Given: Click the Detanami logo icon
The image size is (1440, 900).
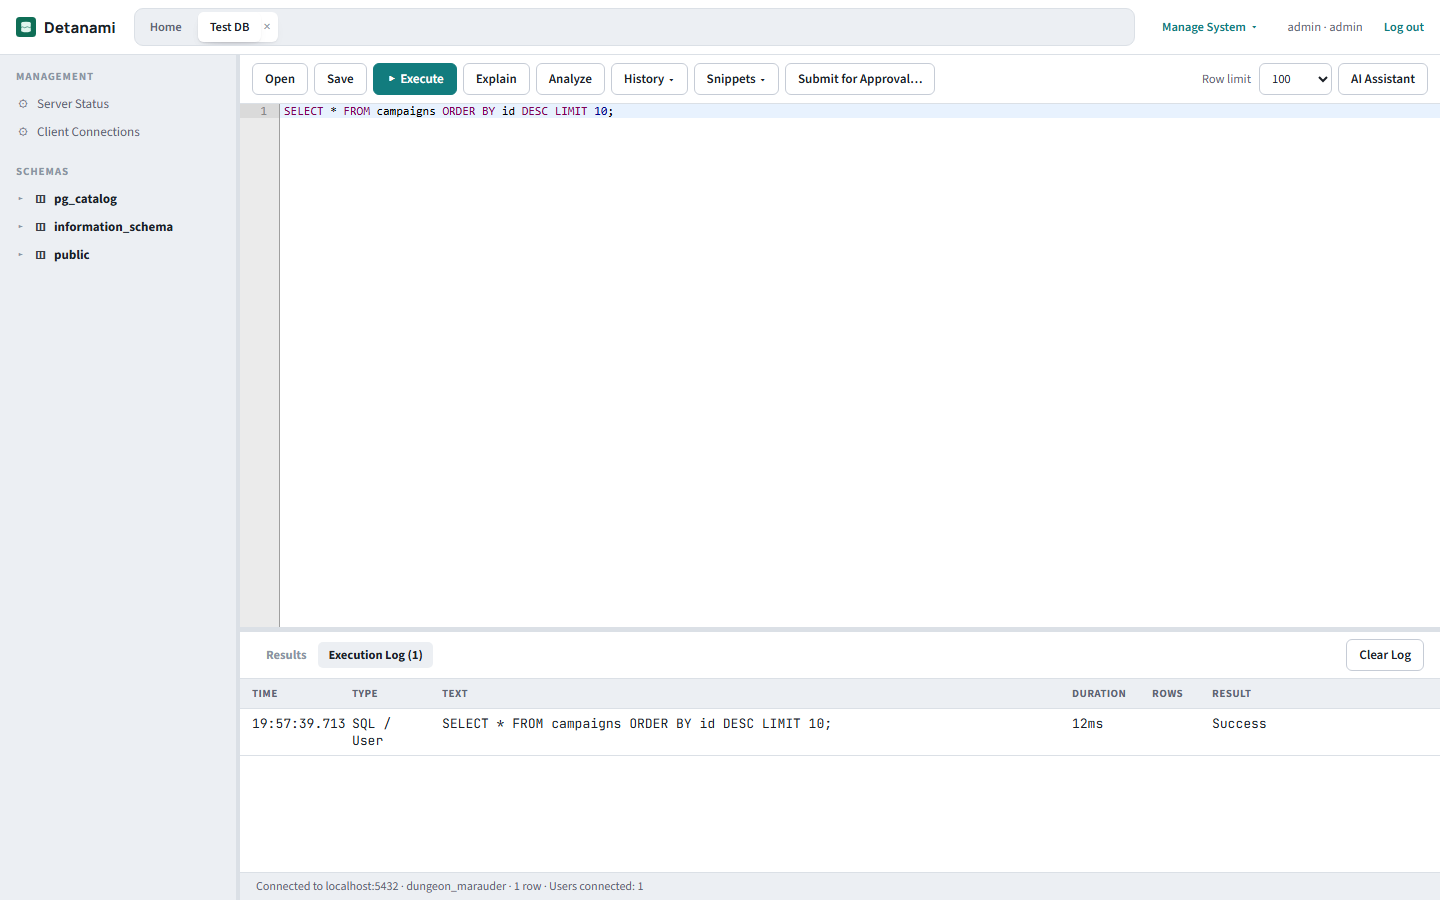Looking at the screenshot, I should pyautogui.click(x=26, y=27).
